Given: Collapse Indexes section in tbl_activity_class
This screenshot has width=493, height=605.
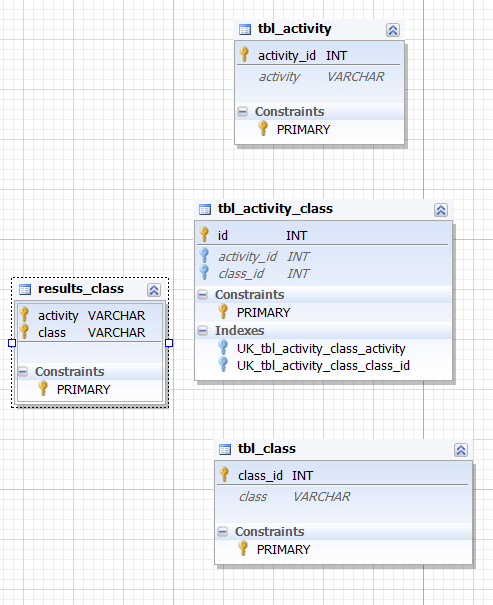Looking at the screenshot, I should 202,331.
